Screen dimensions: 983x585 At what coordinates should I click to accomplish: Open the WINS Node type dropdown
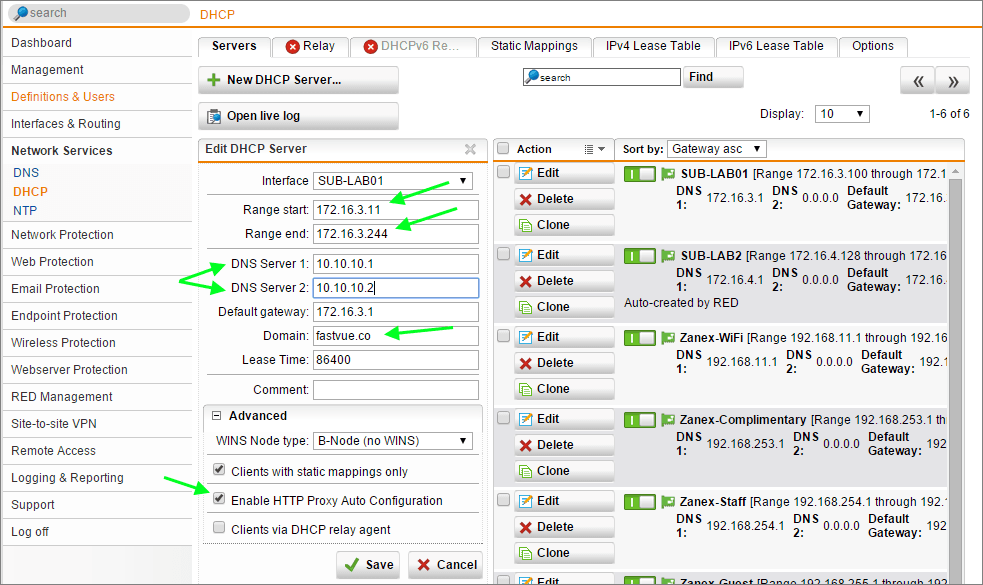tap(392, 441)
